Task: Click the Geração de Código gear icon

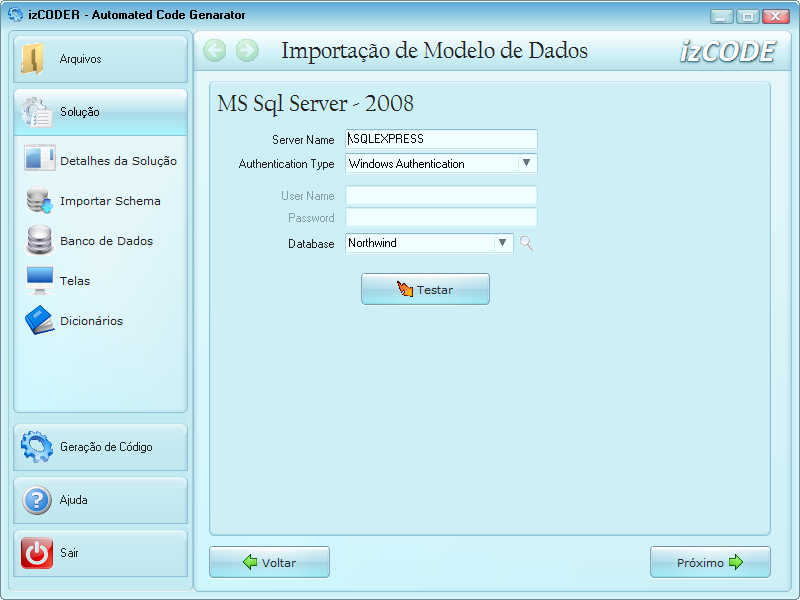Action: [x=37, y=447]
